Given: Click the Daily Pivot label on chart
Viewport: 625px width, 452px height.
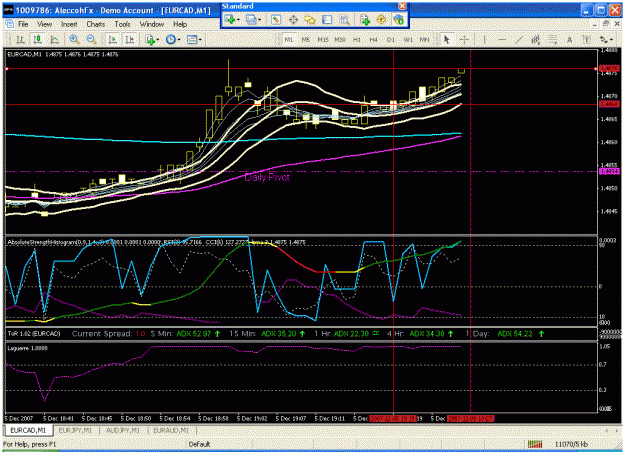Looking at the screenshot, I should coord(267,177).
